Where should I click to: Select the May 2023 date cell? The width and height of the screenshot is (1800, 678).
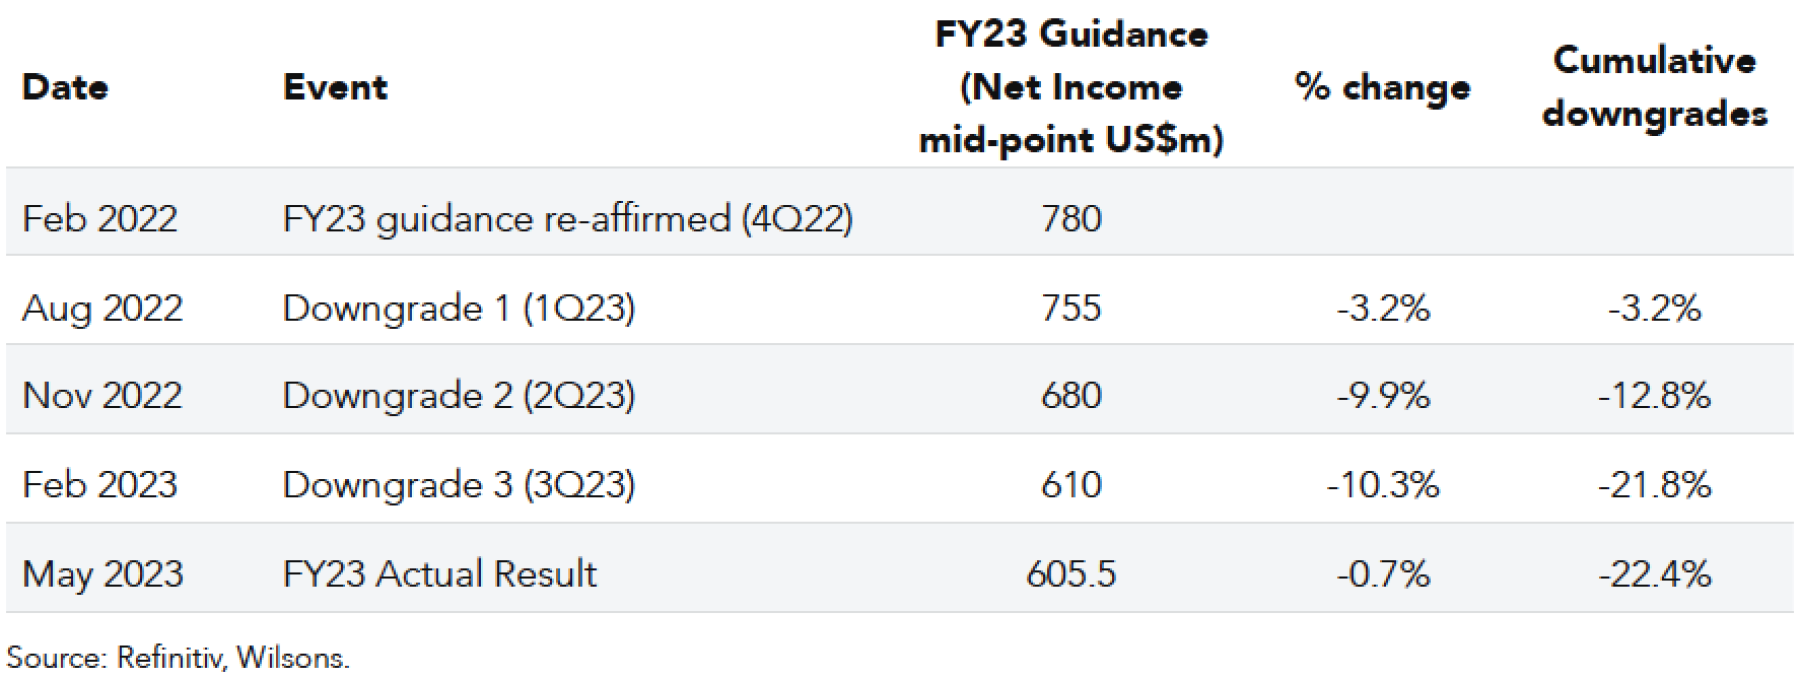[x=103, y=574]
